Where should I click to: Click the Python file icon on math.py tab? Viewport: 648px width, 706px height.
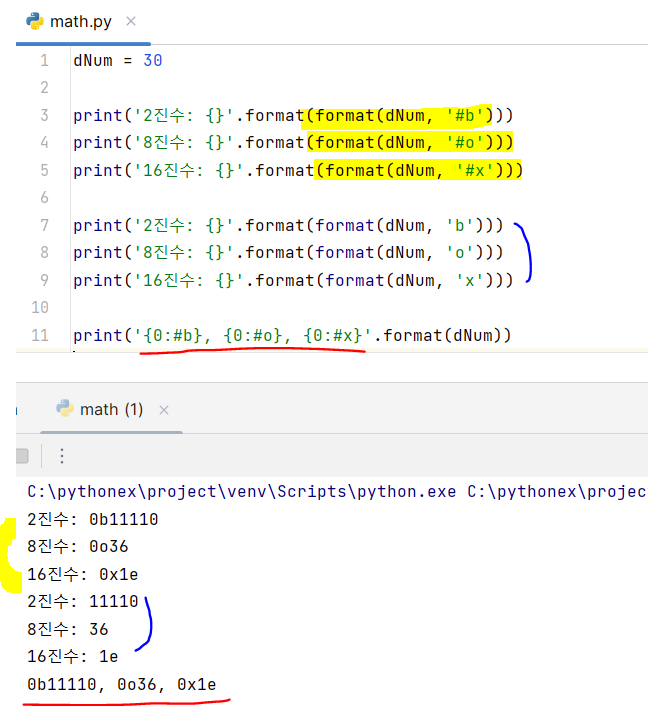pyautogui.click(x=35, y=21)
